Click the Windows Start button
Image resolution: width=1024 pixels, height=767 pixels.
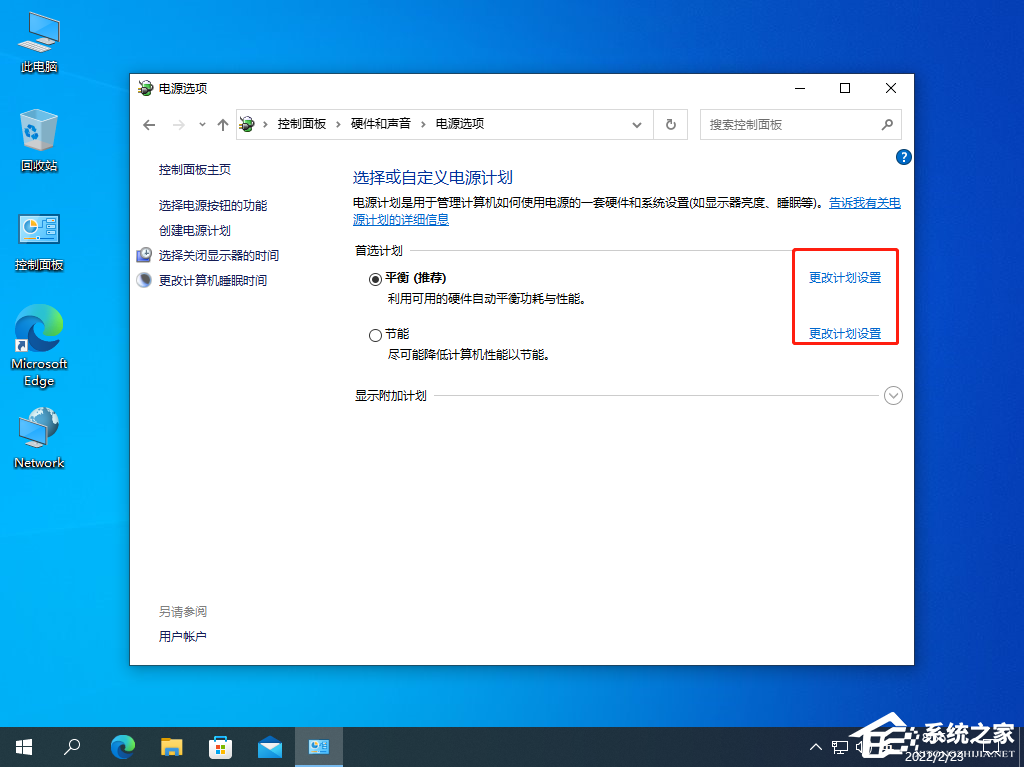[24, 747]
